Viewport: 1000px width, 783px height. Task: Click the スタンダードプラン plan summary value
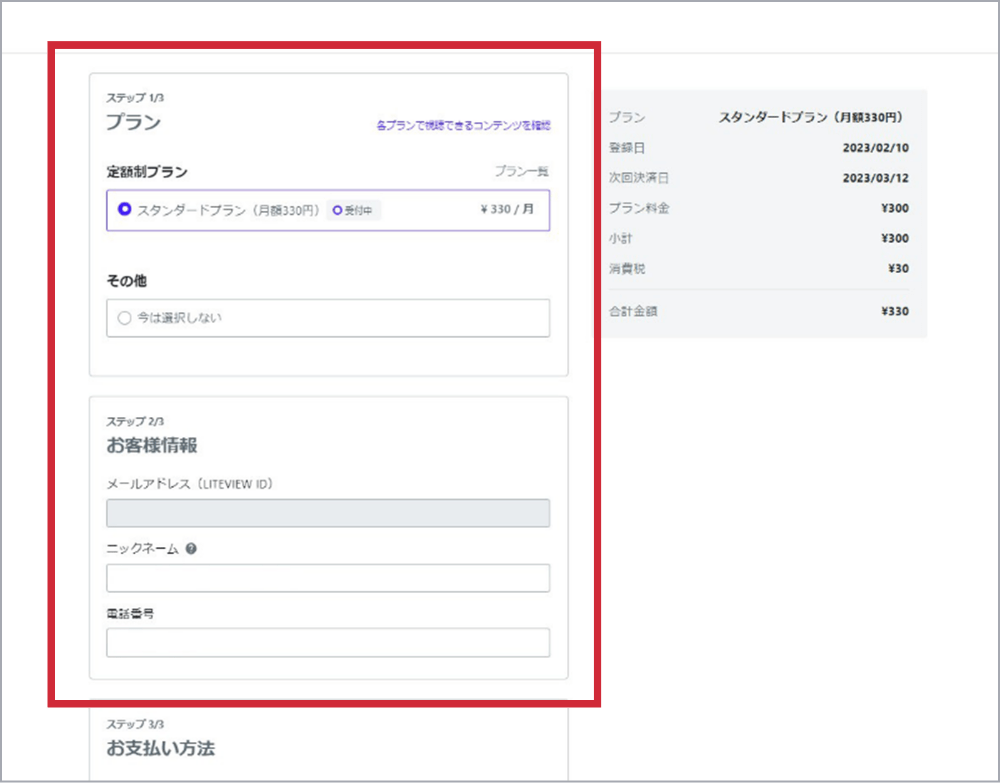(x=812, y=116)
